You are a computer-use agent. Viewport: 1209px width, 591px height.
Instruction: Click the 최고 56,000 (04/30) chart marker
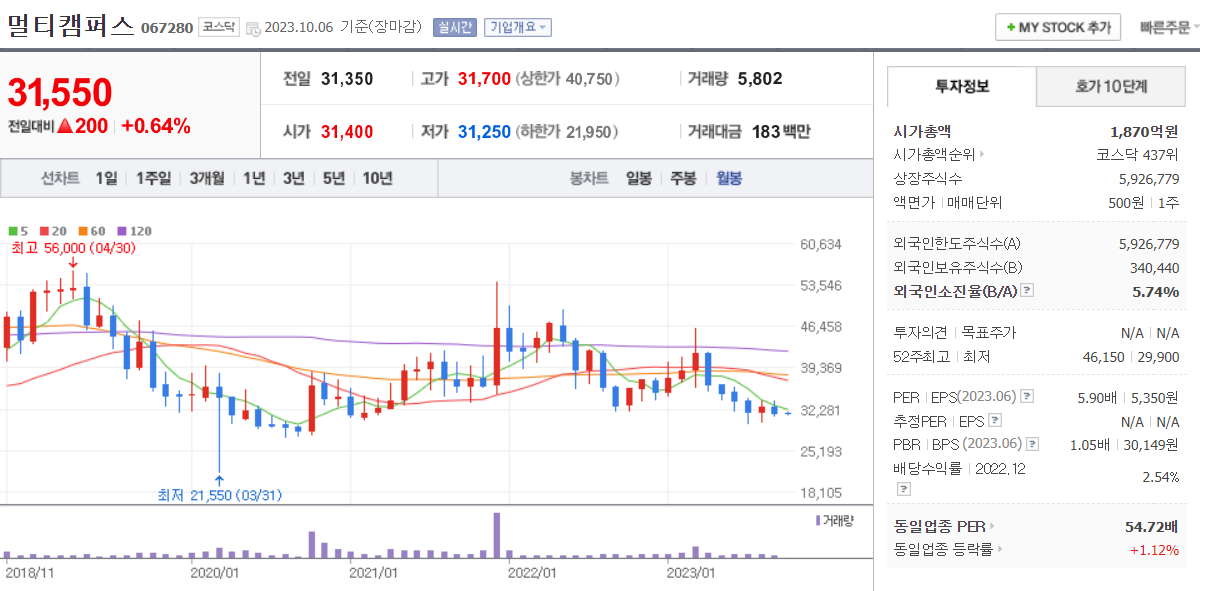click(73, 248)
